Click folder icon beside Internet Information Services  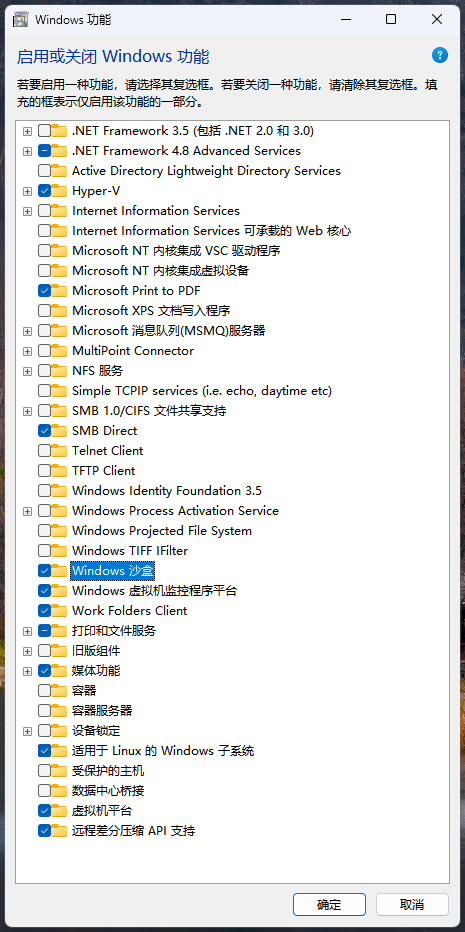point(59,211)
